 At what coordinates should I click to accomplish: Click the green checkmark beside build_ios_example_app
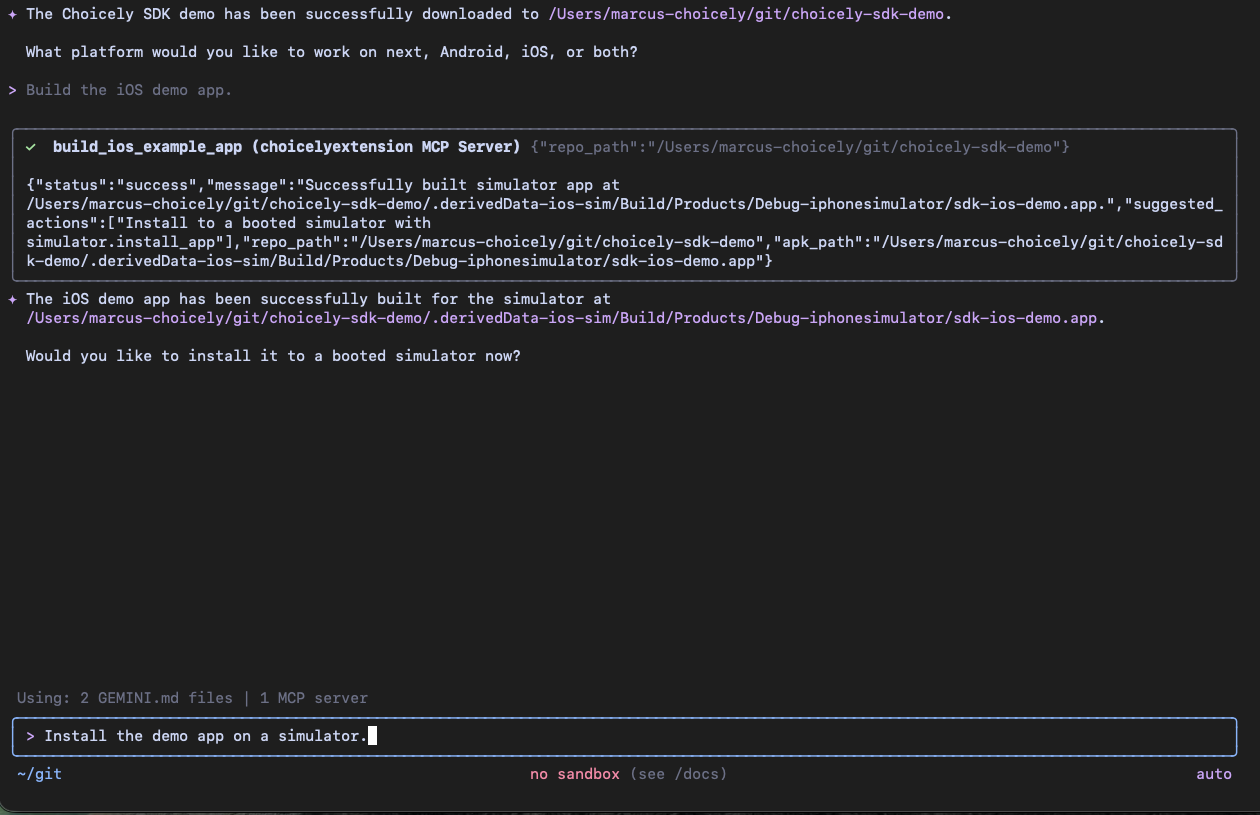[x=29, y=146]
